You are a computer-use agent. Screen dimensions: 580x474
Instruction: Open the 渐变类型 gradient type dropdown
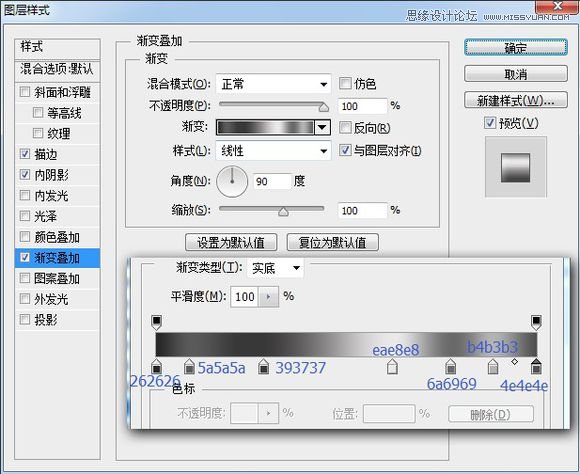pyautogui.click(x=276, y=268)
